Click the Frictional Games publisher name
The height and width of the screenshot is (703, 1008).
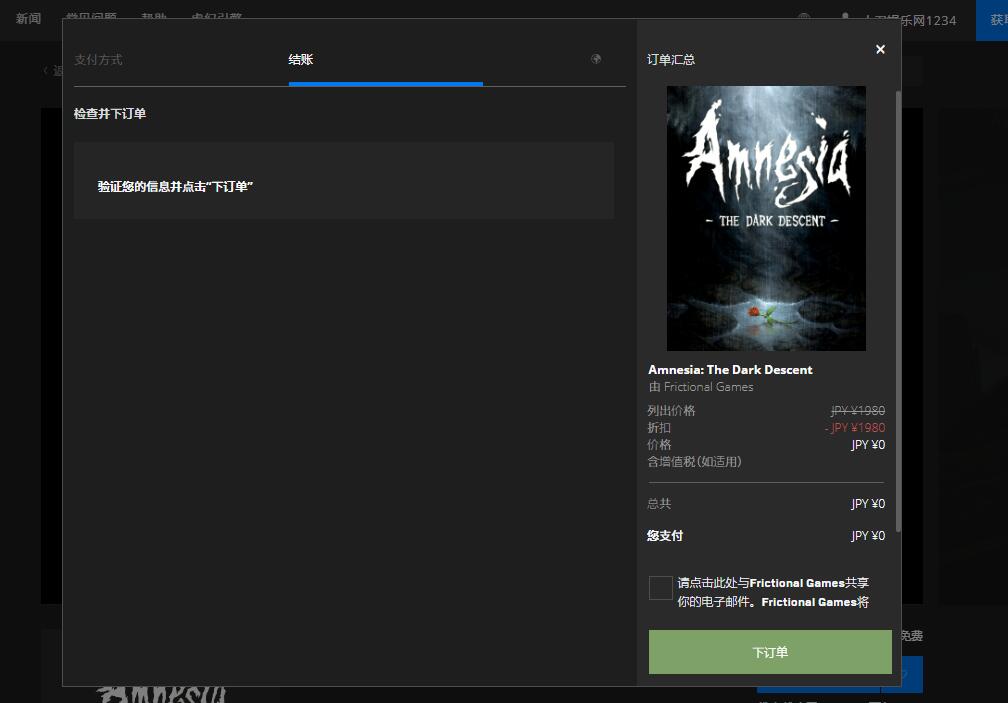pyautogui.click(x=708, y=387)
